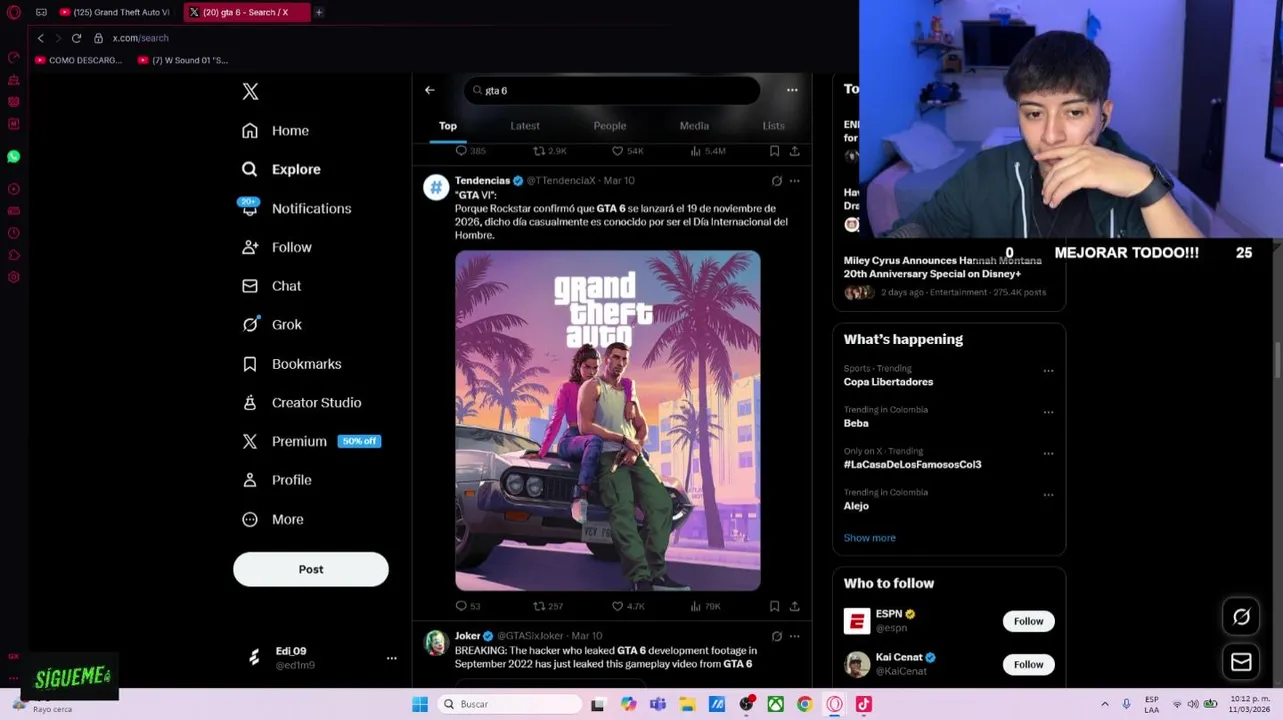Open Creator Studio
The width and height of the screenshot is (1283, 720).
302,403
